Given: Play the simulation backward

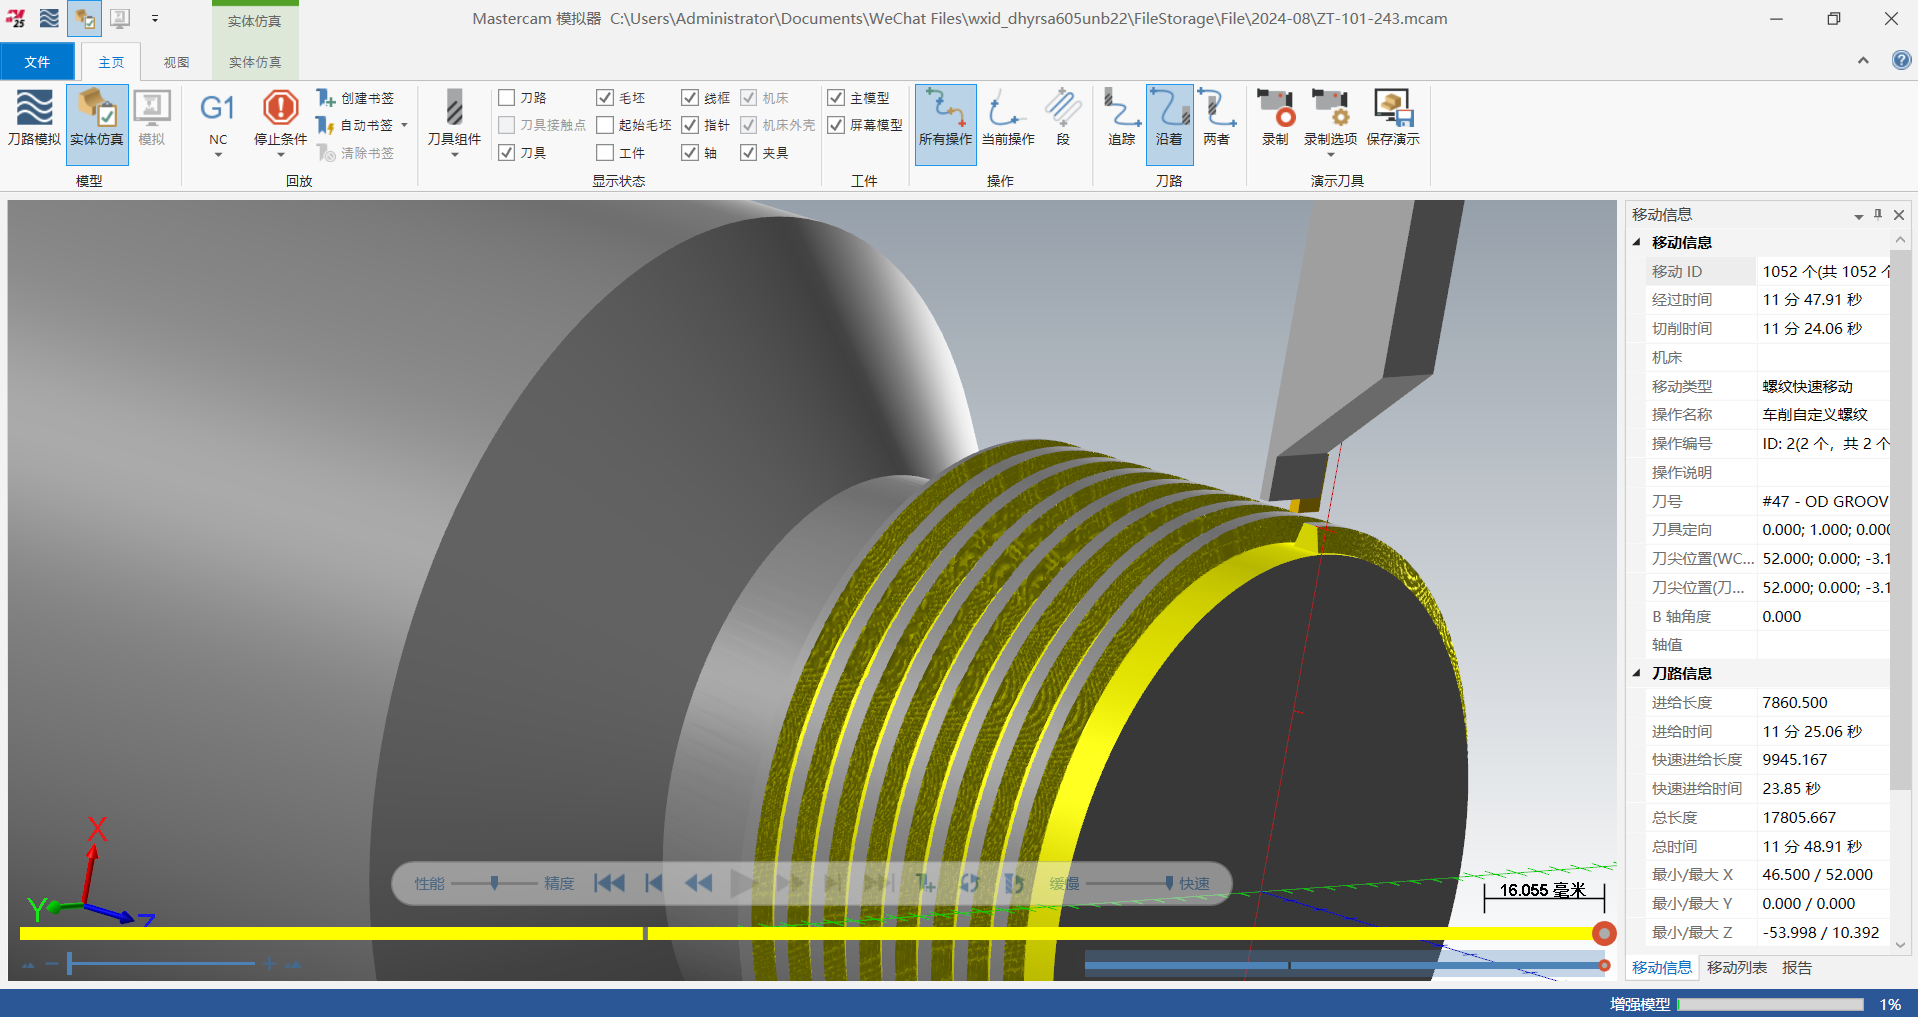Looking at the screenshot, I should [698, 883].
